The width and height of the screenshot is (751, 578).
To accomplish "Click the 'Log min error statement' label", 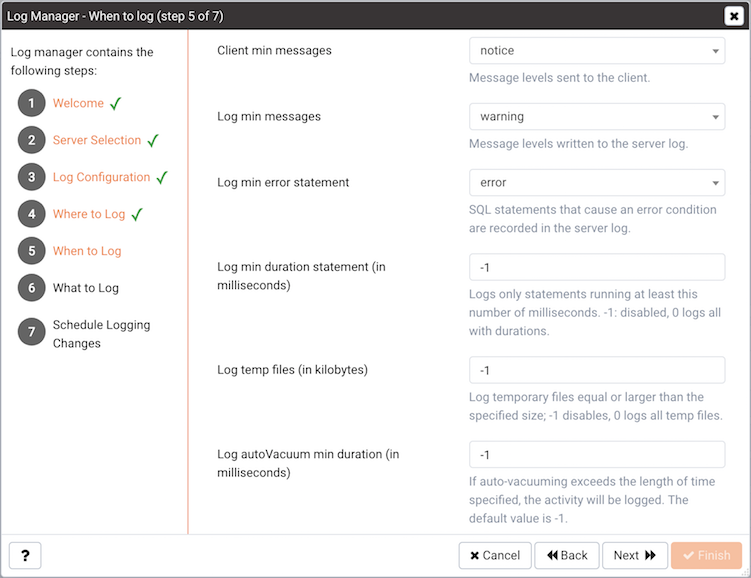I will tap(283, 182).
